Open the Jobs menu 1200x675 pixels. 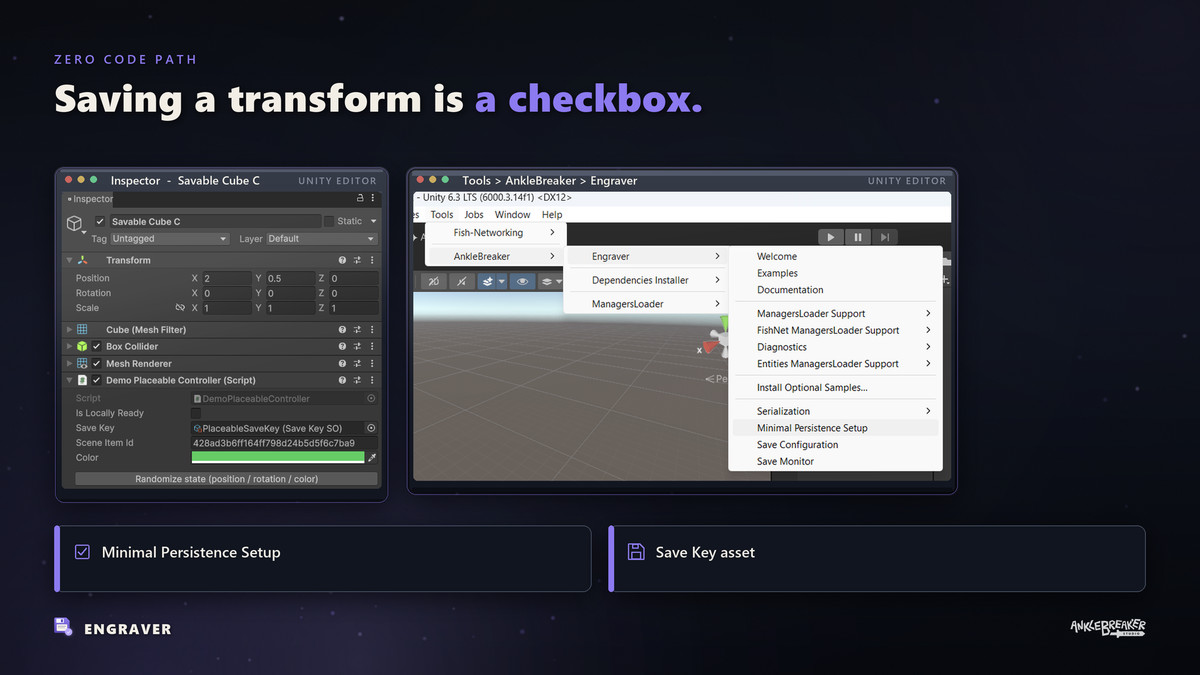(474, 214)
